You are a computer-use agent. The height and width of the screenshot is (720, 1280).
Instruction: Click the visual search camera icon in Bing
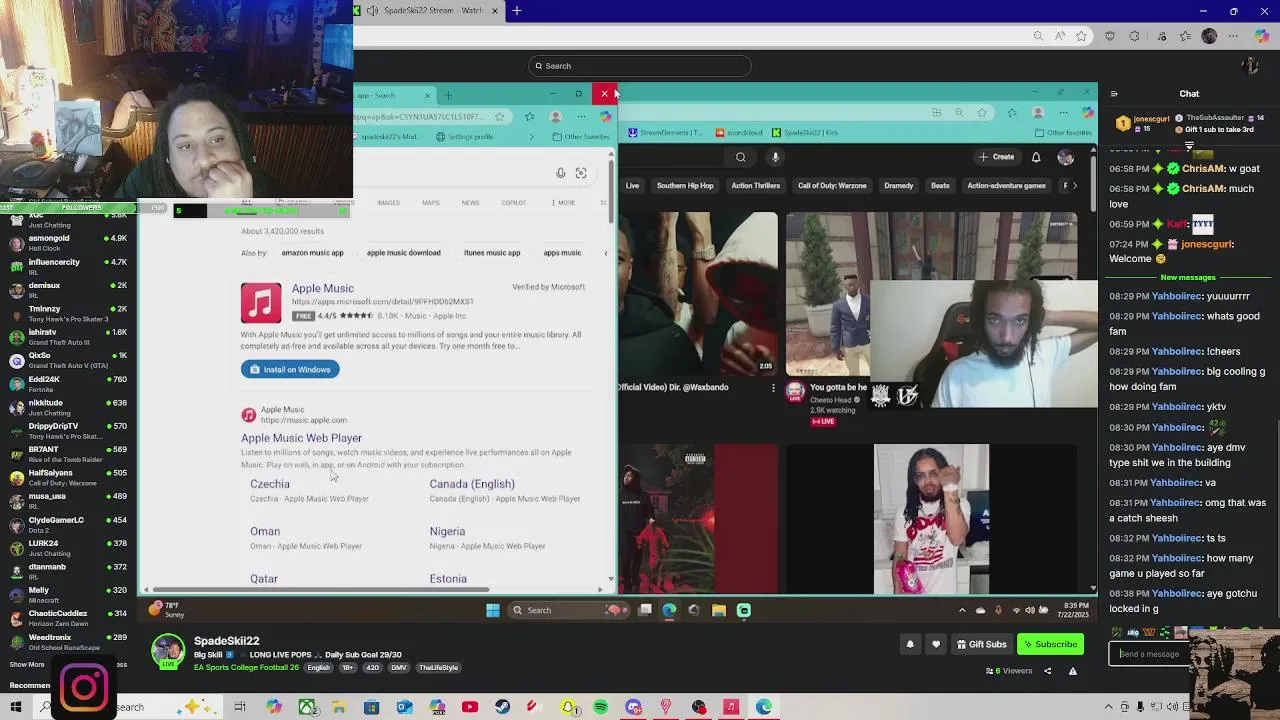[581, 173]
